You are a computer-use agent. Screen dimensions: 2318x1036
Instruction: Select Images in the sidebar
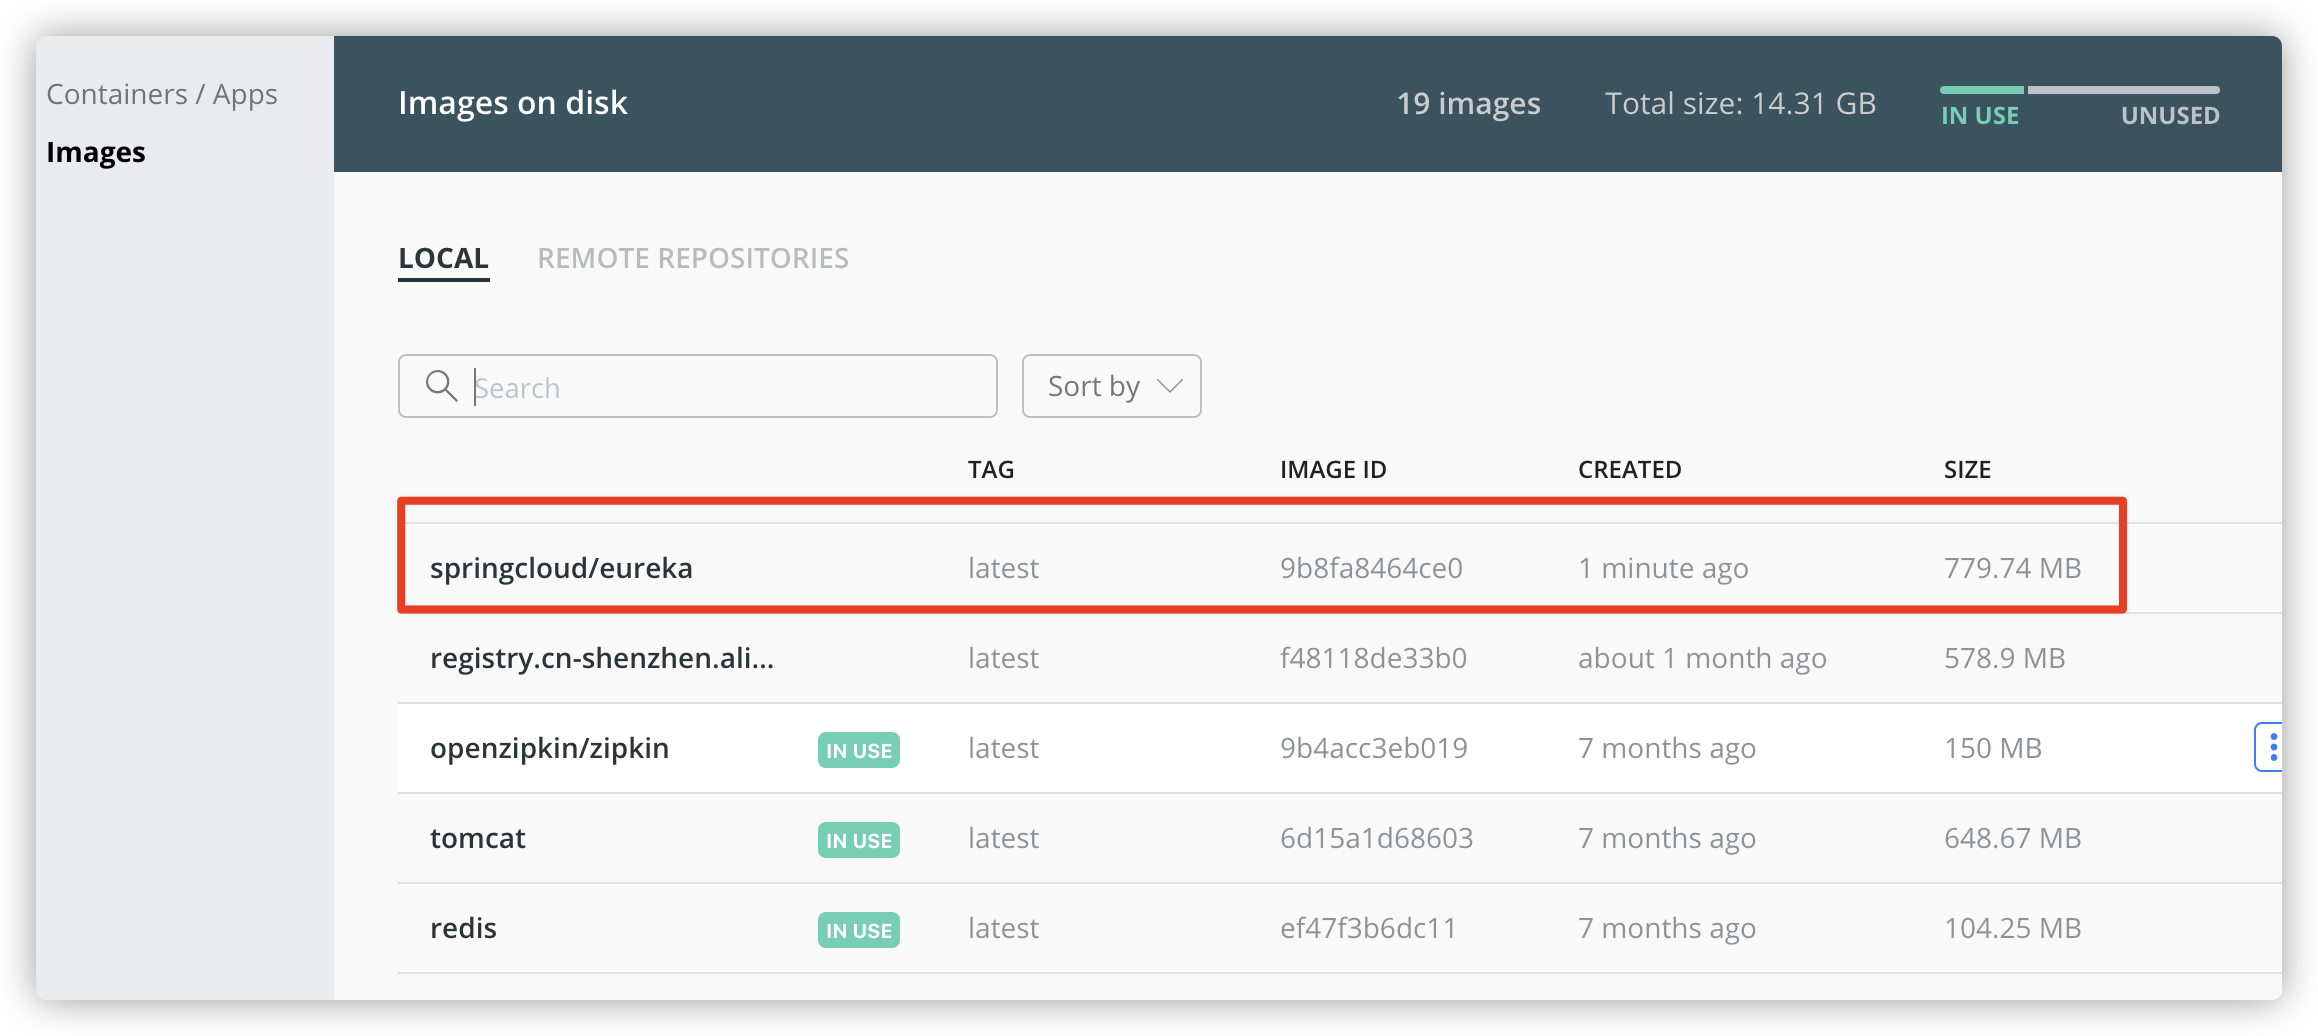point(96,152)
